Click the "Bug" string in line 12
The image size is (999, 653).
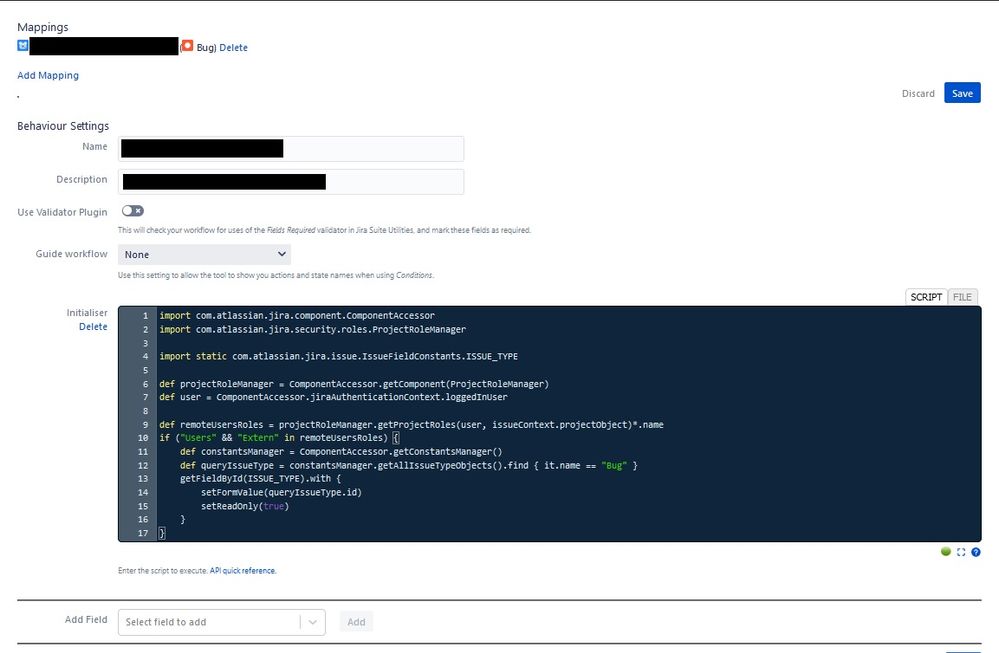[x=614, y=466]
